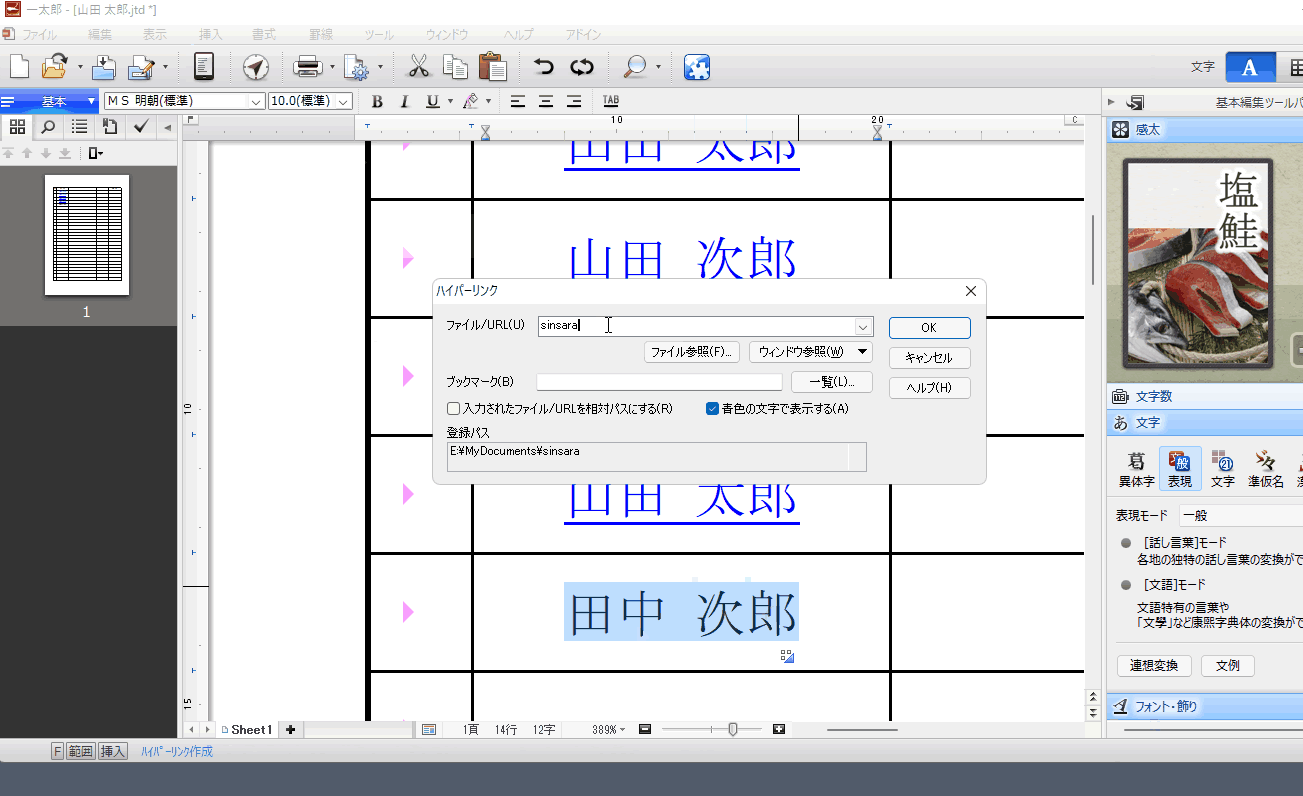Open the 挿入 menu
This screenshot has width=1303, height=796.
click(211, 34)
